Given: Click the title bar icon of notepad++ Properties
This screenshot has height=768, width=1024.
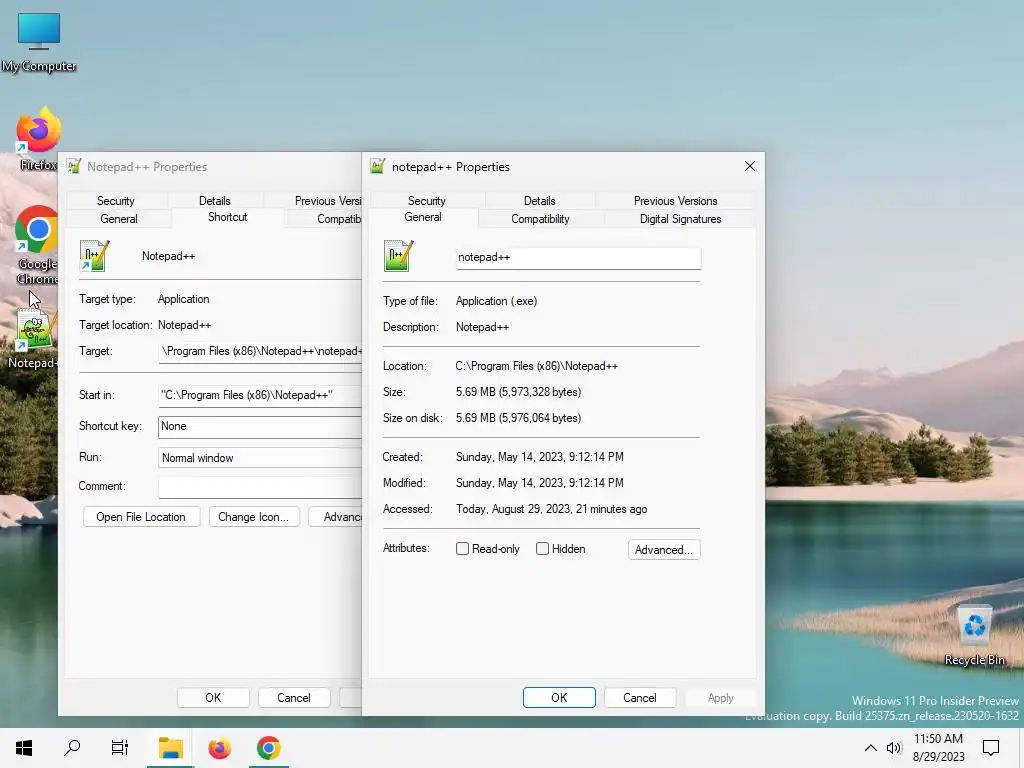Looking at the screenshot, I should click(377, 167).
